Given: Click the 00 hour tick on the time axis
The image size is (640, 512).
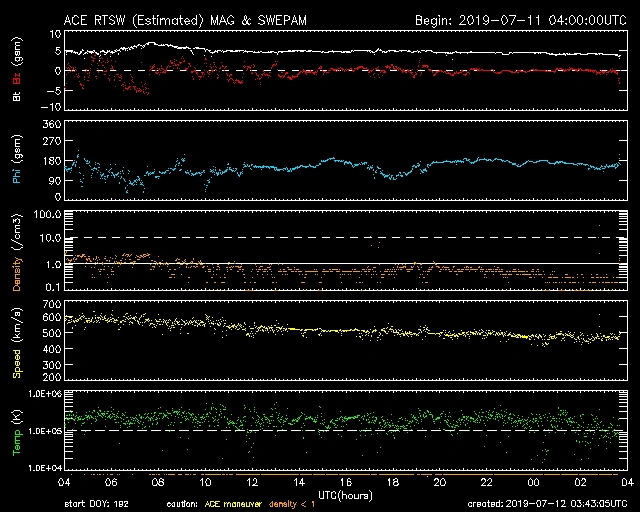Looking at the screenshot, I should point(532,482).
